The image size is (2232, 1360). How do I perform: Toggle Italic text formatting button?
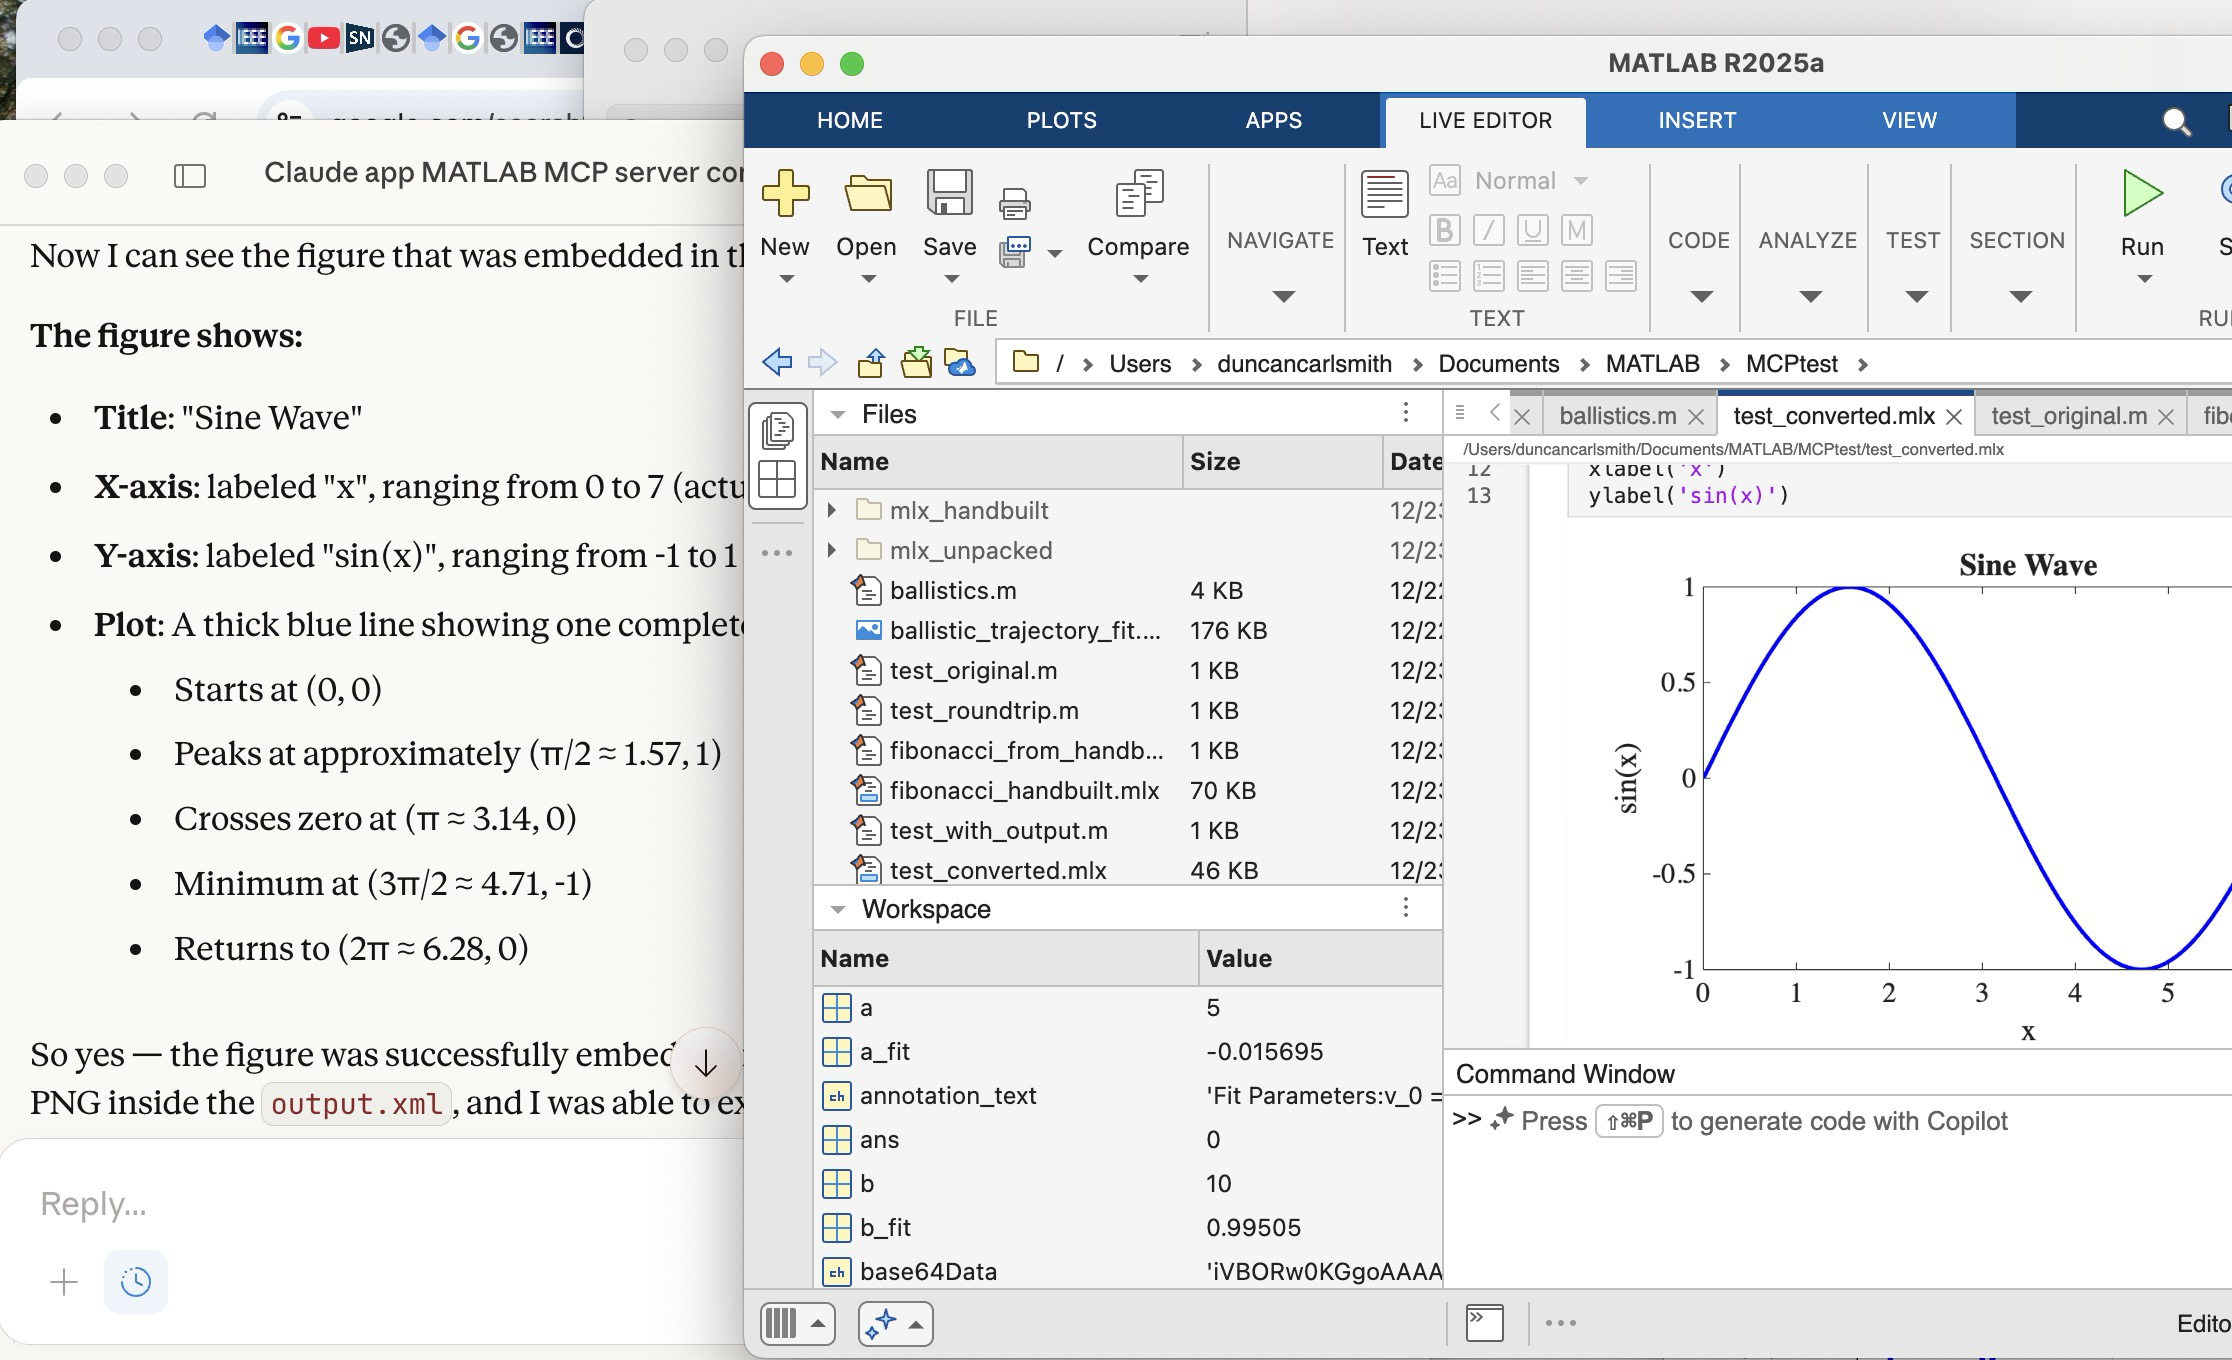click(1488, 231)
